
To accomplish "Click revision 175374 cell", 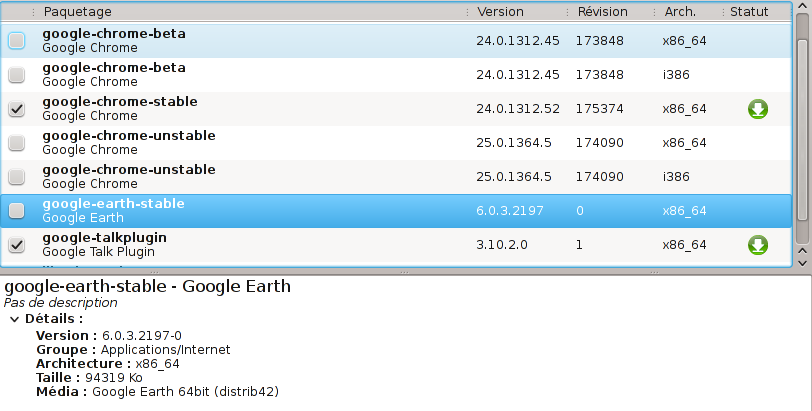I will (x=600, y=109).
